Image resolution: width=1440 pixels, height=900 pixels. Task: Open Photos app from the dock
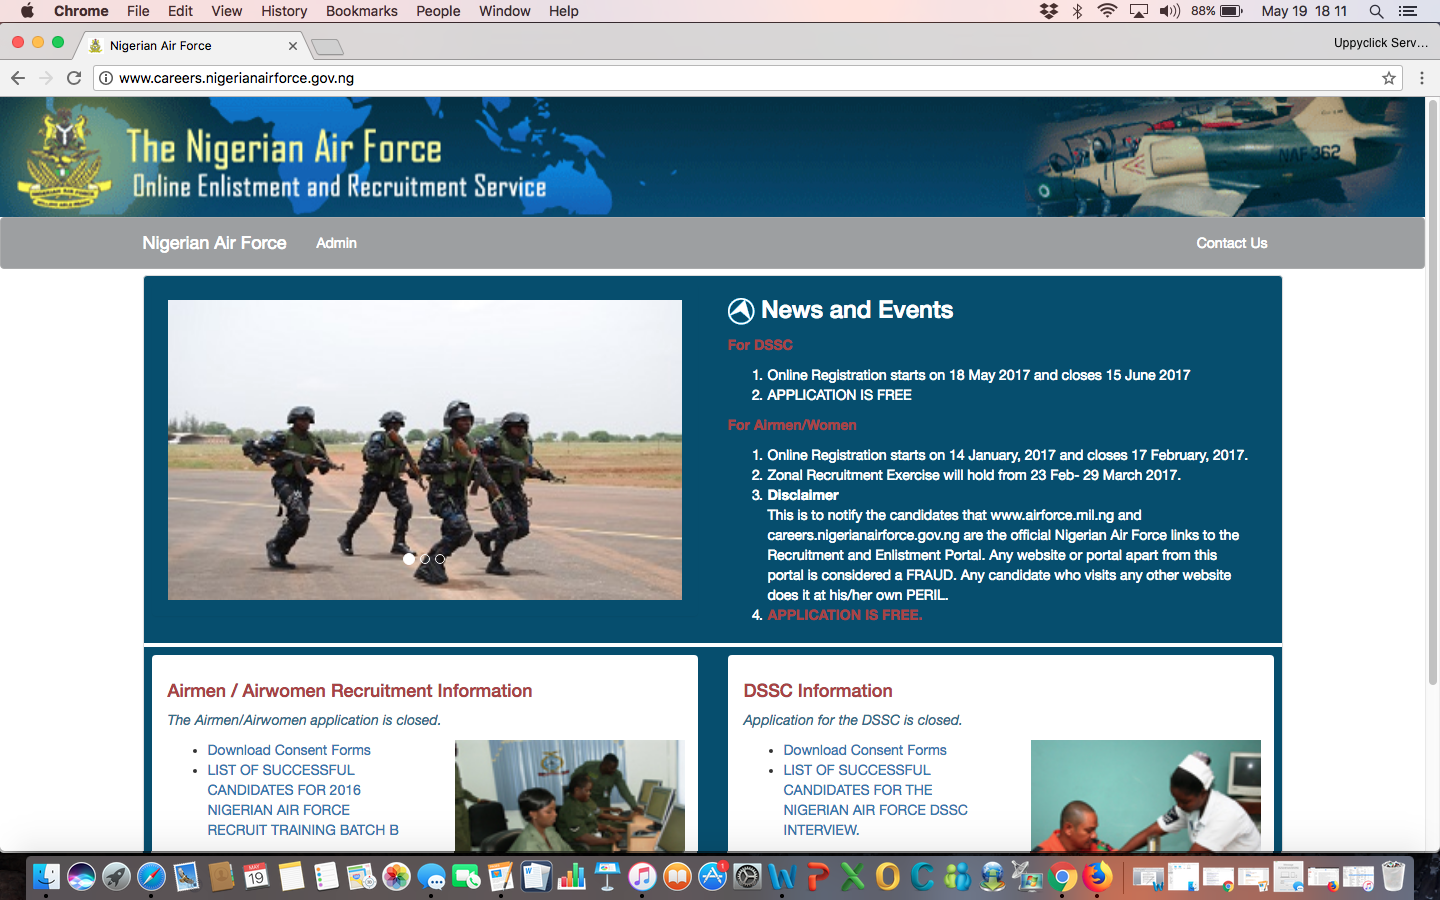(x=396, y=877)
